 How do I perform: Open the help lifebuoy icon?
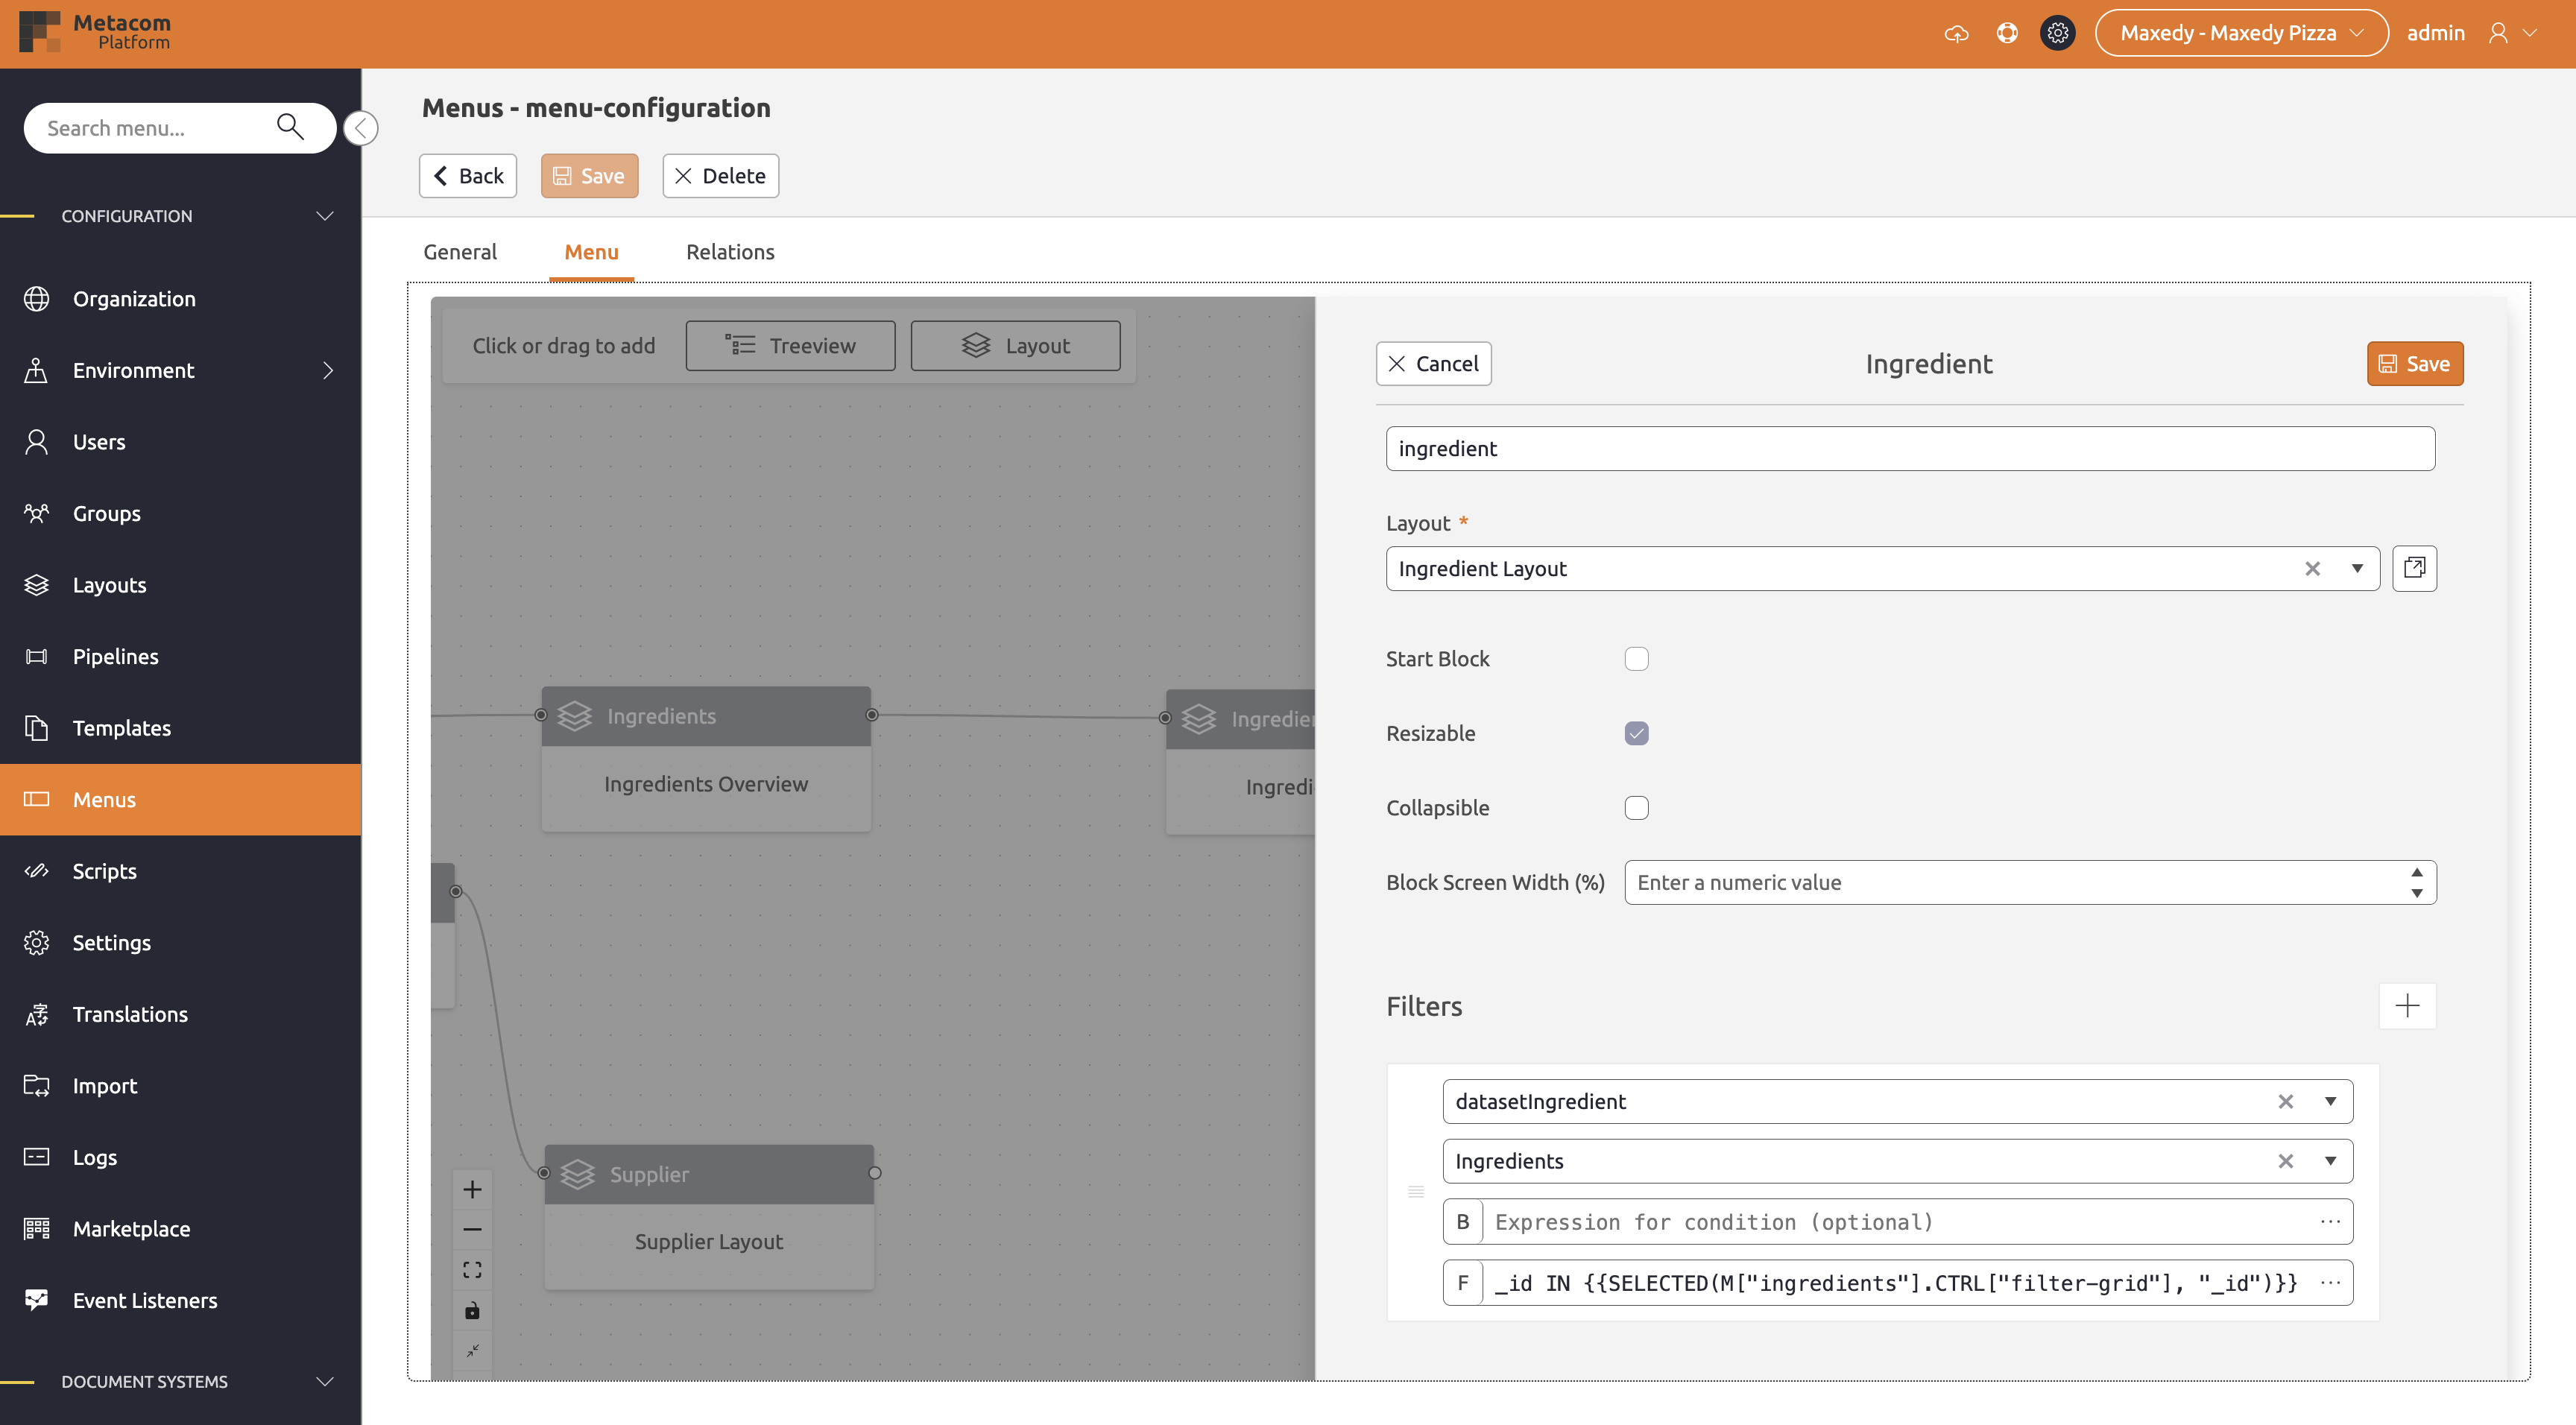pos(2007,33)
